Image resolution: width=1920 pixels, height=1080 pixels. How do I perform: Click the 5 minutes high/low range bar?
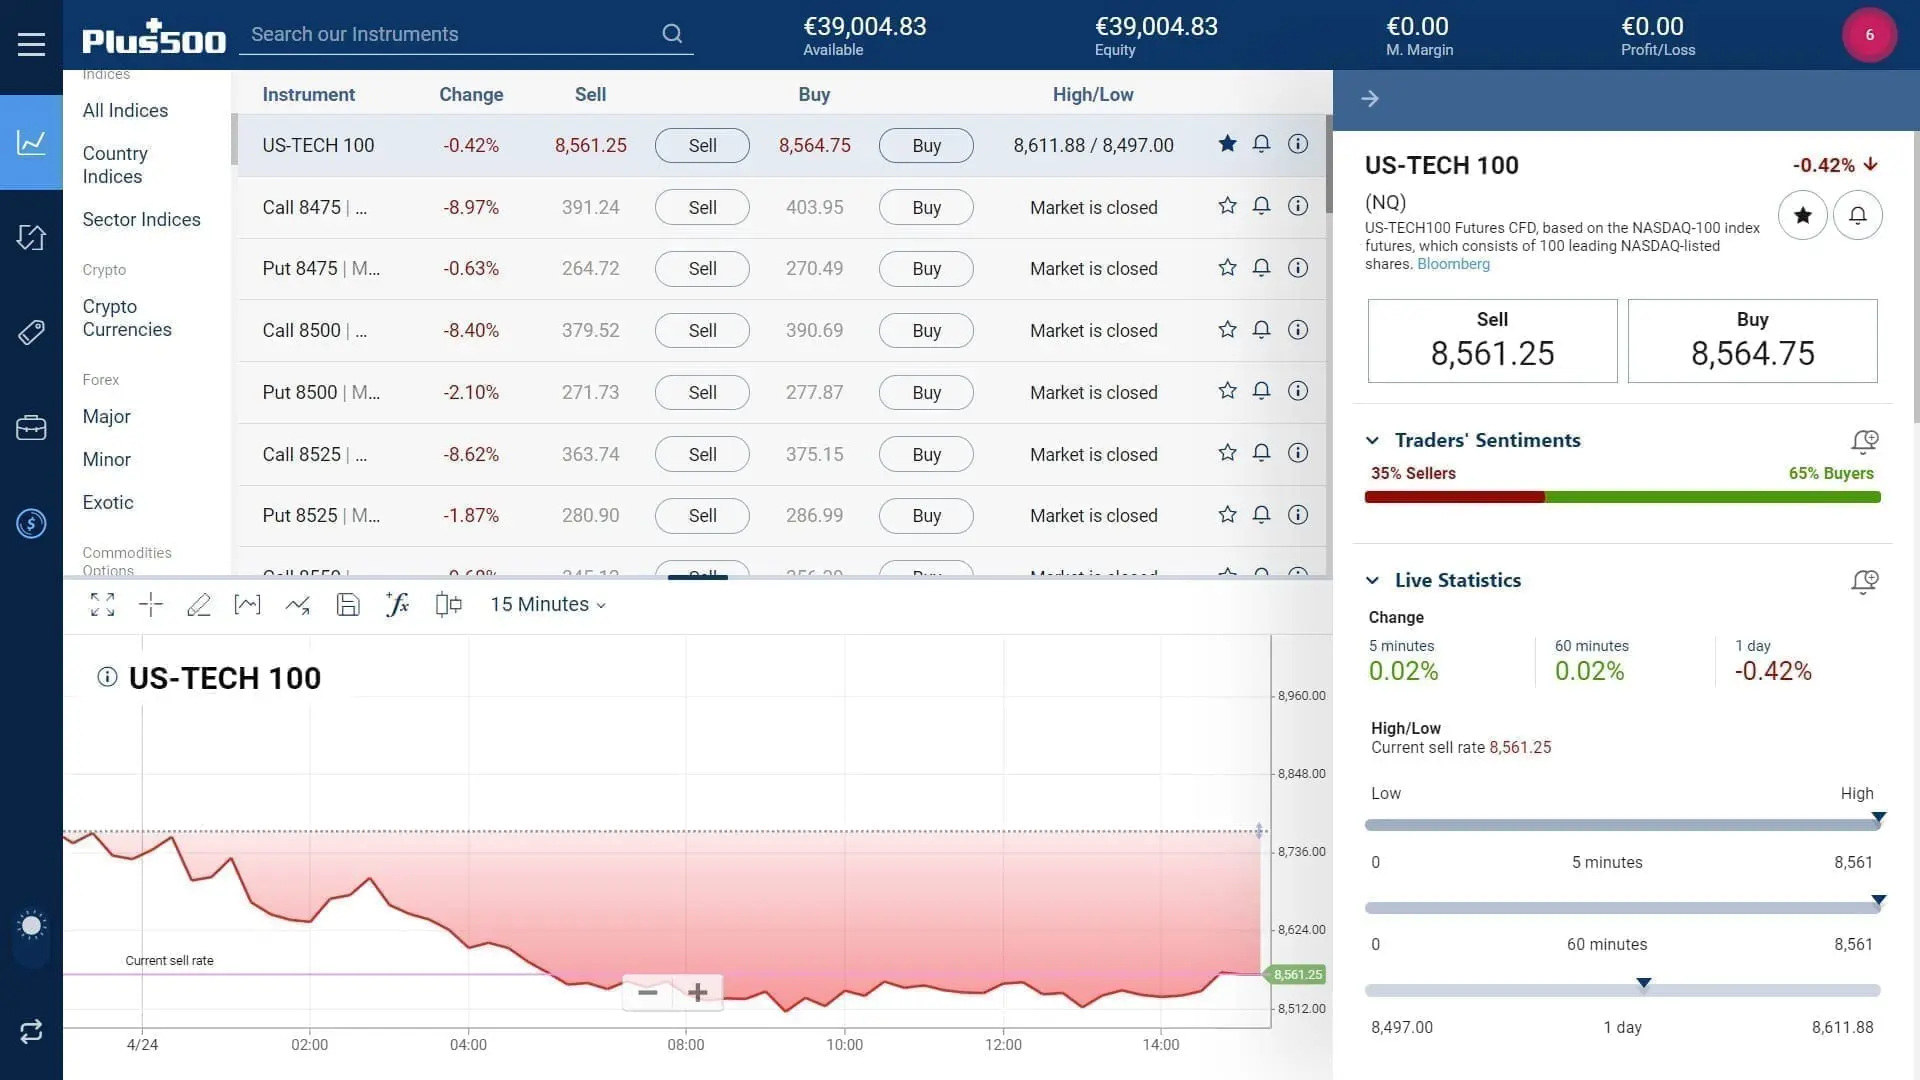1622,825
